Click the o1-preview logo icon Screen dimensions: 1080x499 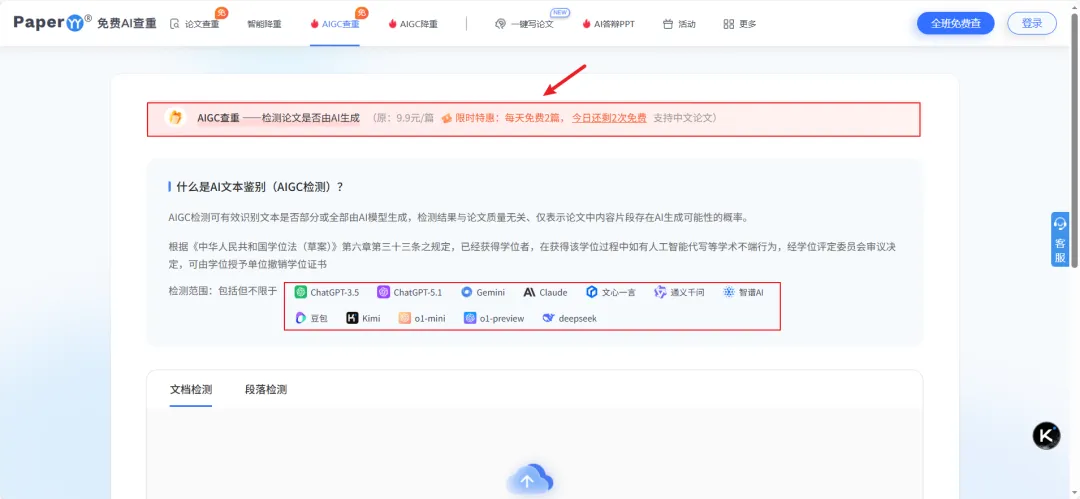coord(470,318)
